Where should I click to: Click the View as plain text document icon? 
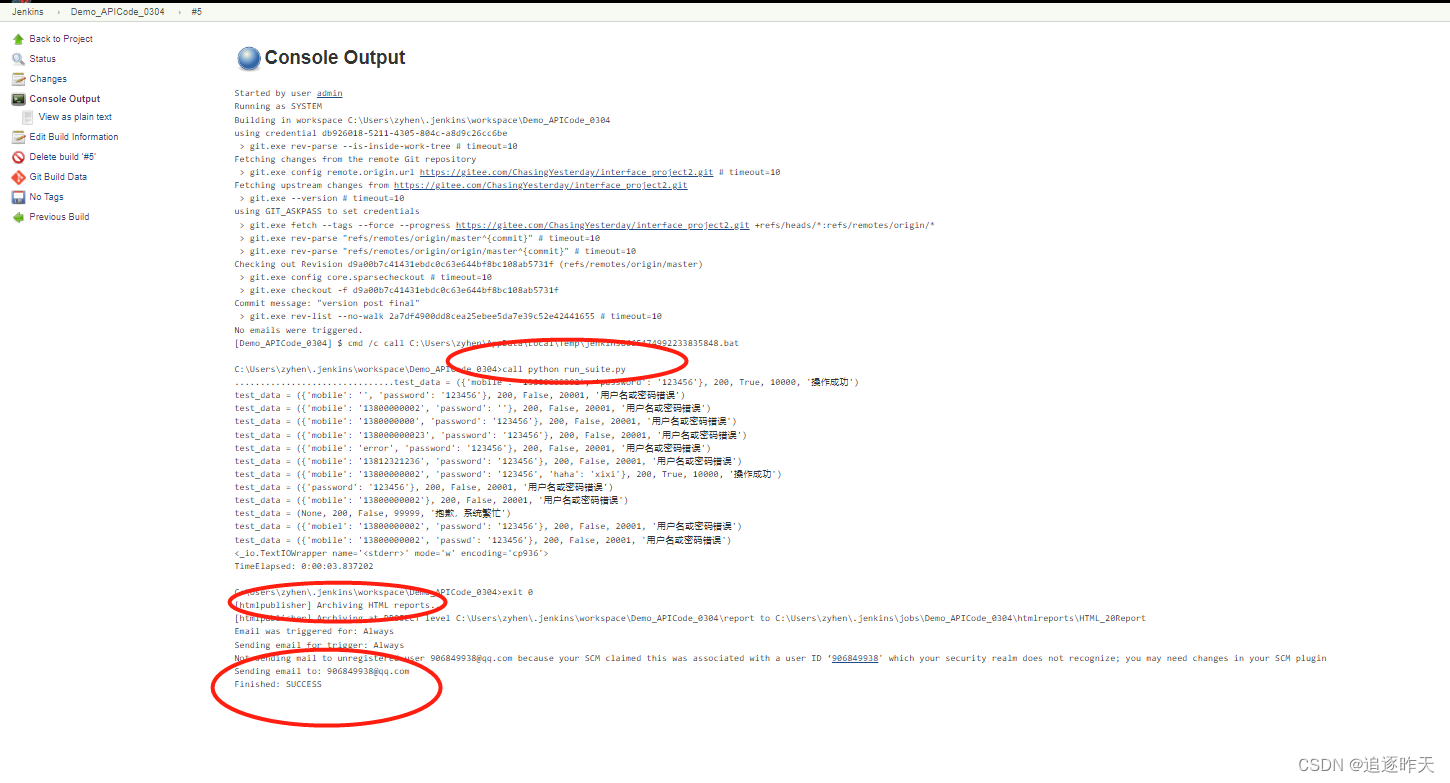point(28,117)
